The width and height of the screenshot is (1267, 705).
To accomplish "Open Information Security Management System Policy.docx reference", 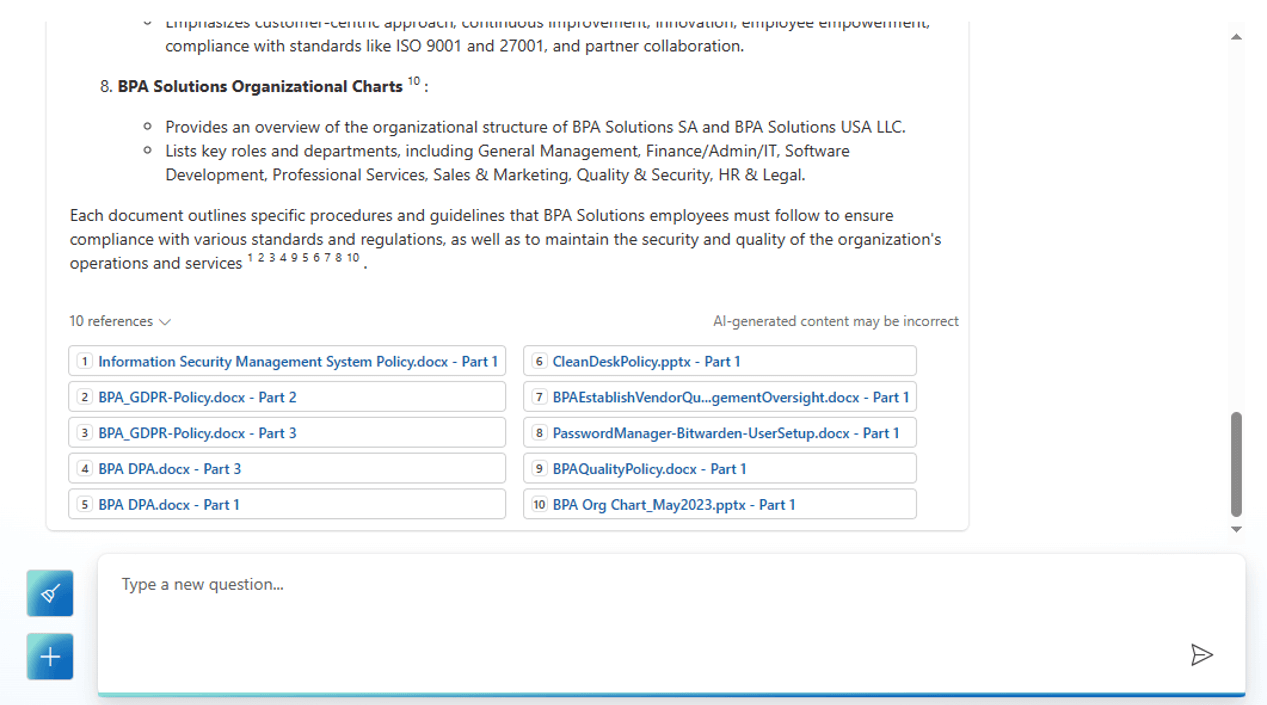I will pyautogui.click(x=287, y=361).
